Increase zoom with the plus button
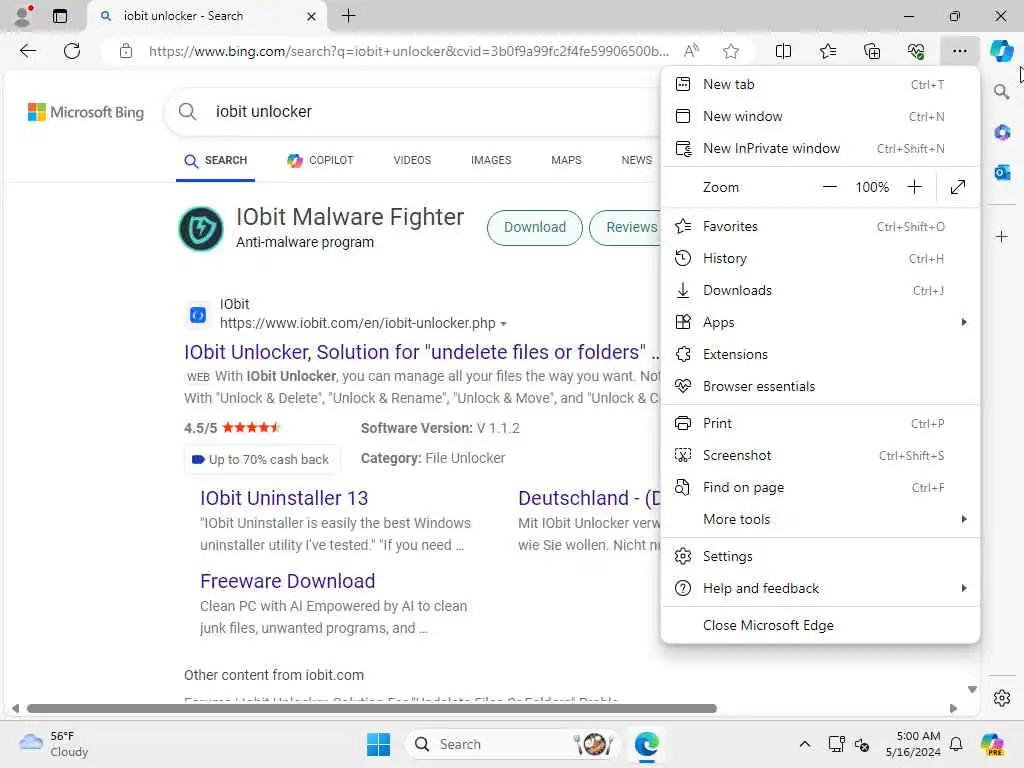This screenshot has width=1024, height=768. pos(914,187)
